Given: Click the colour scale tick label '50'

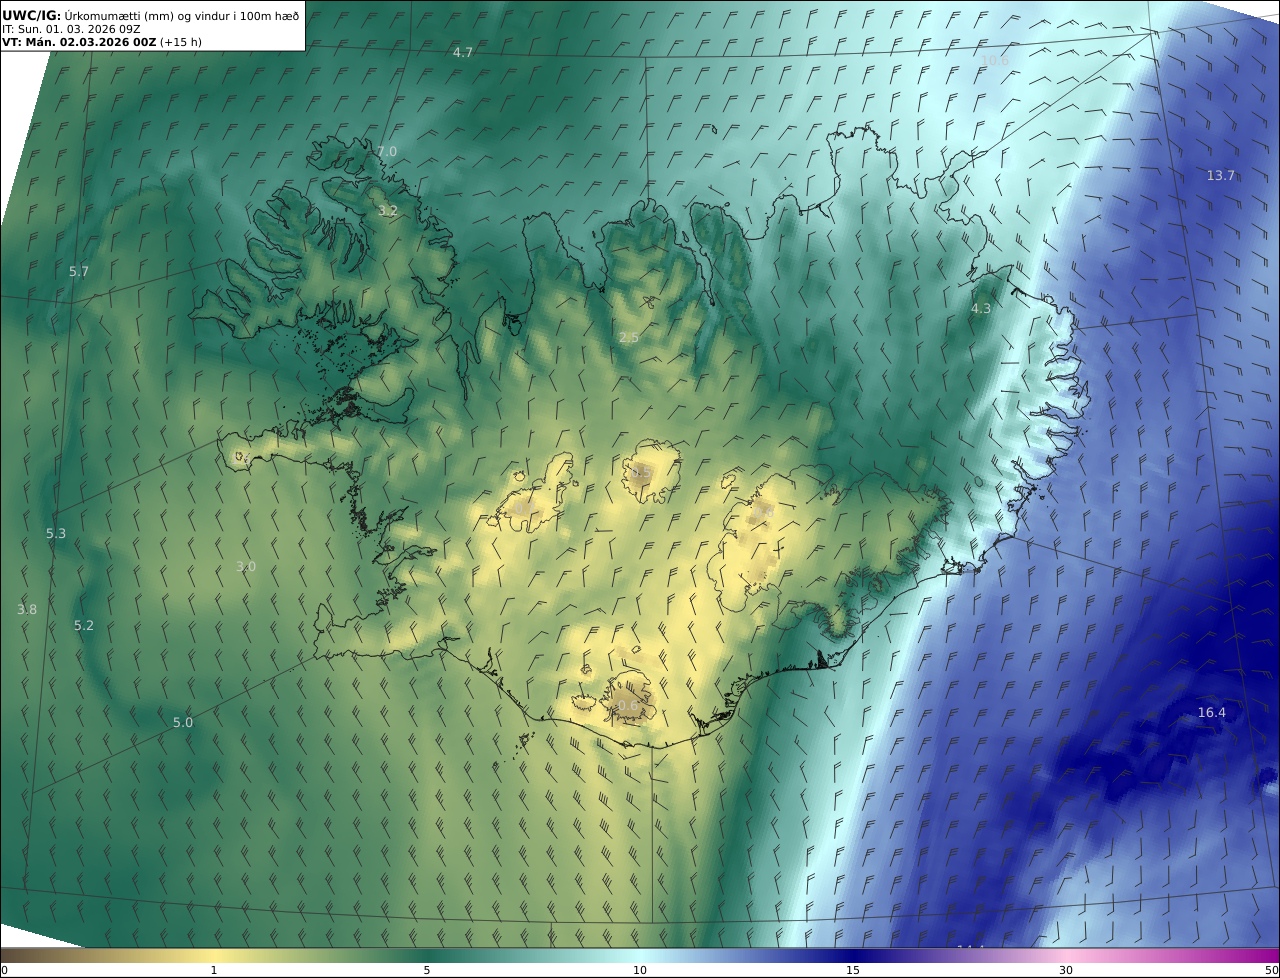Looking at the screenshot, I should point(1272,970).
